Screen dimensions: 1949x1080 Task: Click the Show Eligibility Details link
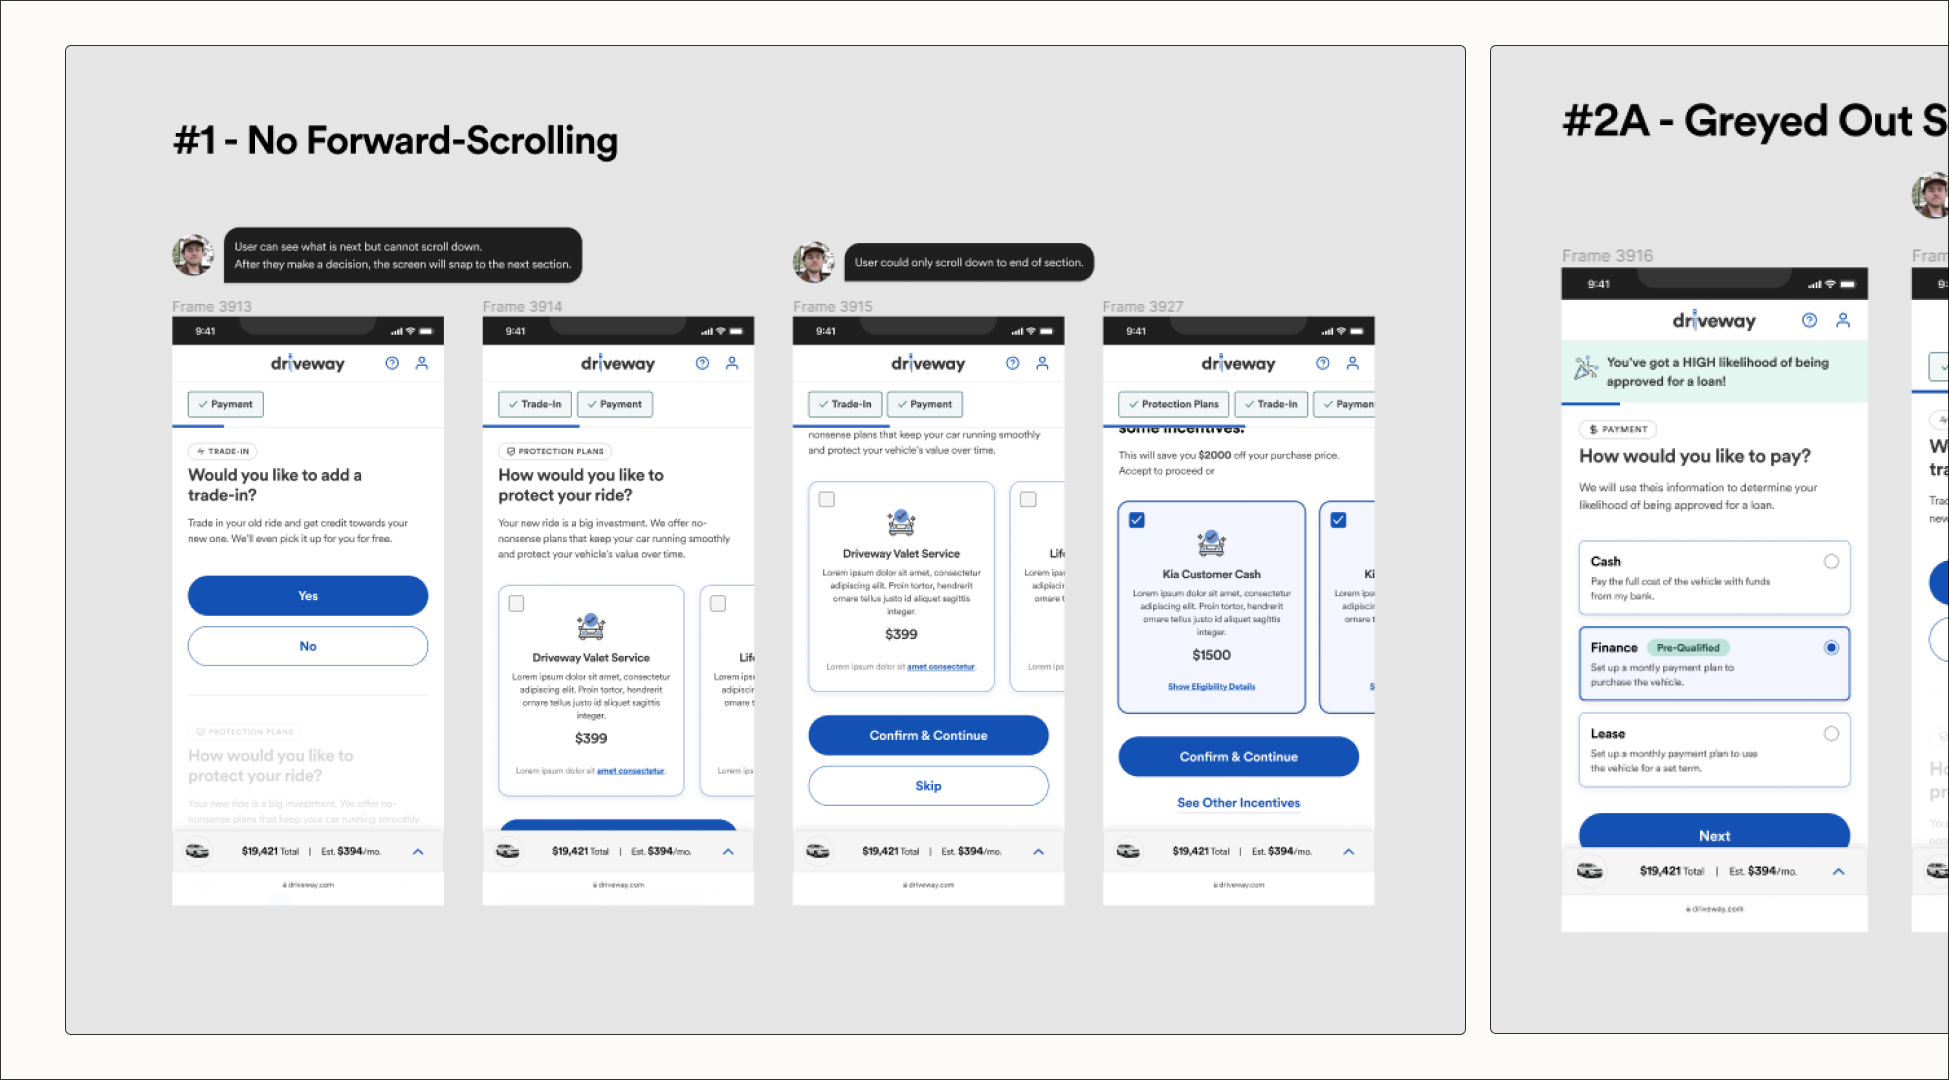(1212, 688)
